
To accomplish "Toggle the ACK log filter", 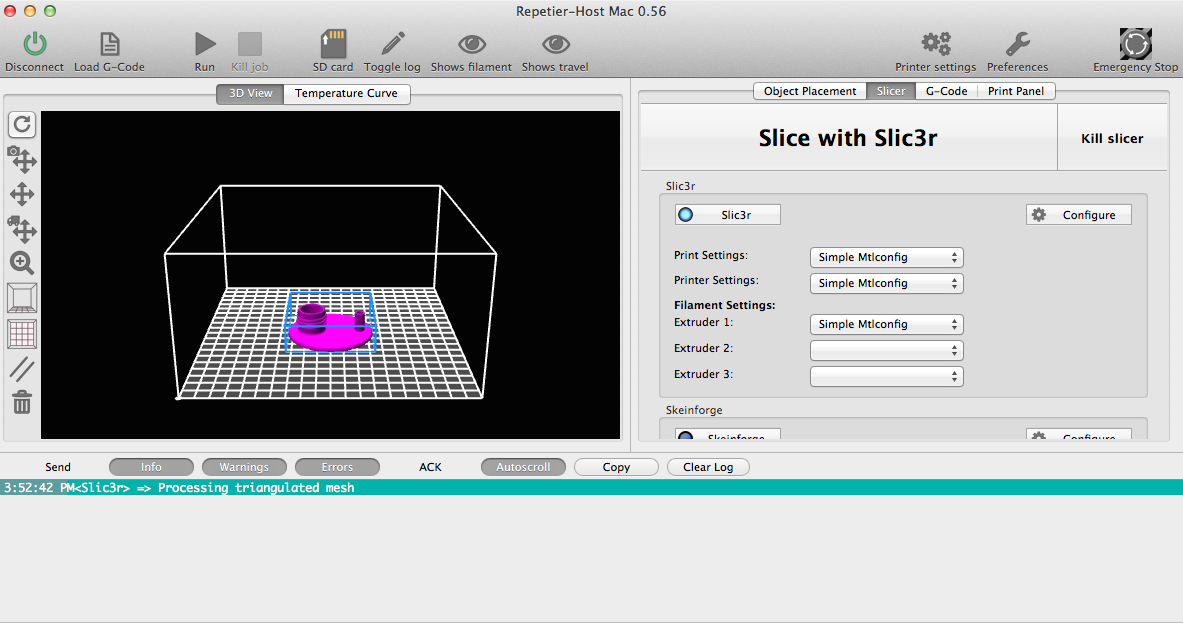I will point(430,468).
